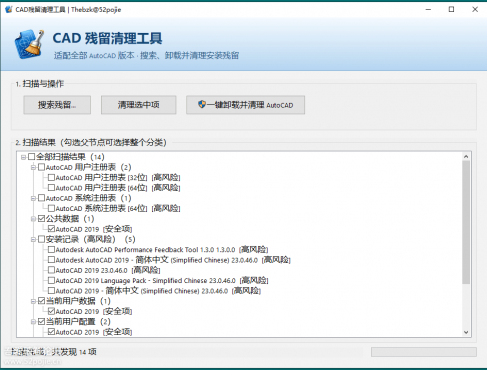Check AutoCAD 用户注册表 [64位] checkbox
Image resolution: width=487 pixels, height=370 pixels.
tap(51, 188)
